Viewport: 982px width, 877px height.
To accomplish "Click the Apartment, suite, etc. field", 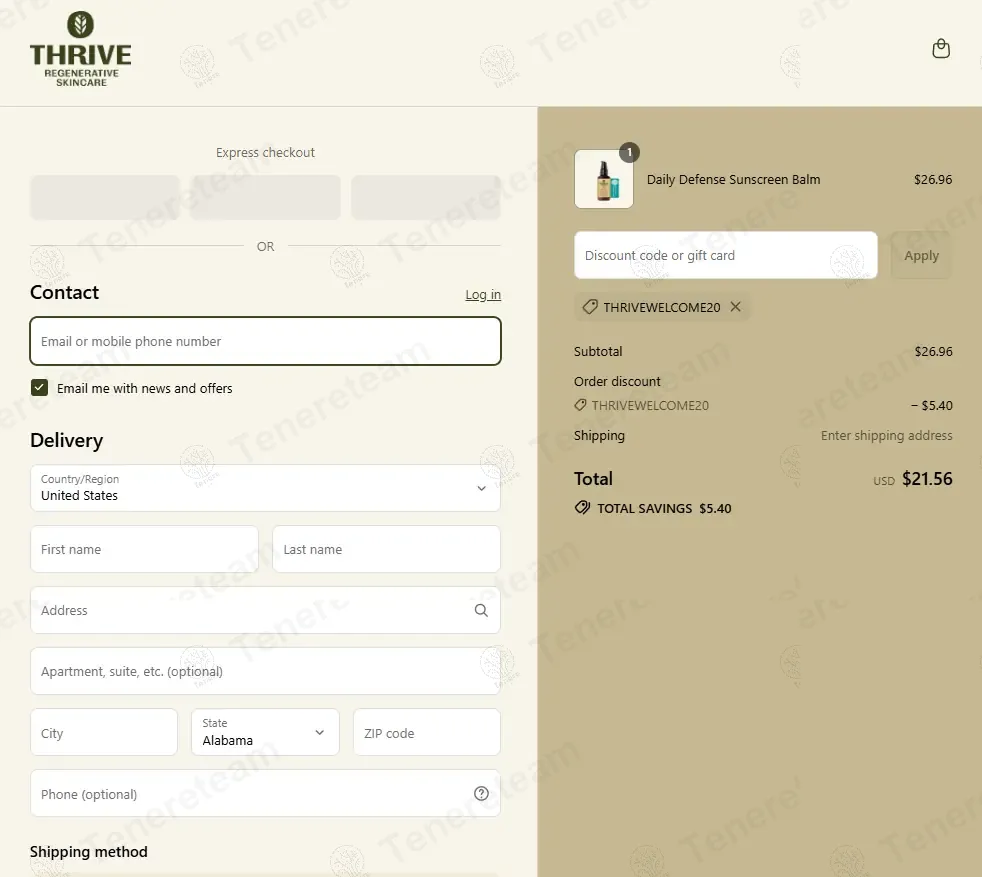I will (266, 672).
